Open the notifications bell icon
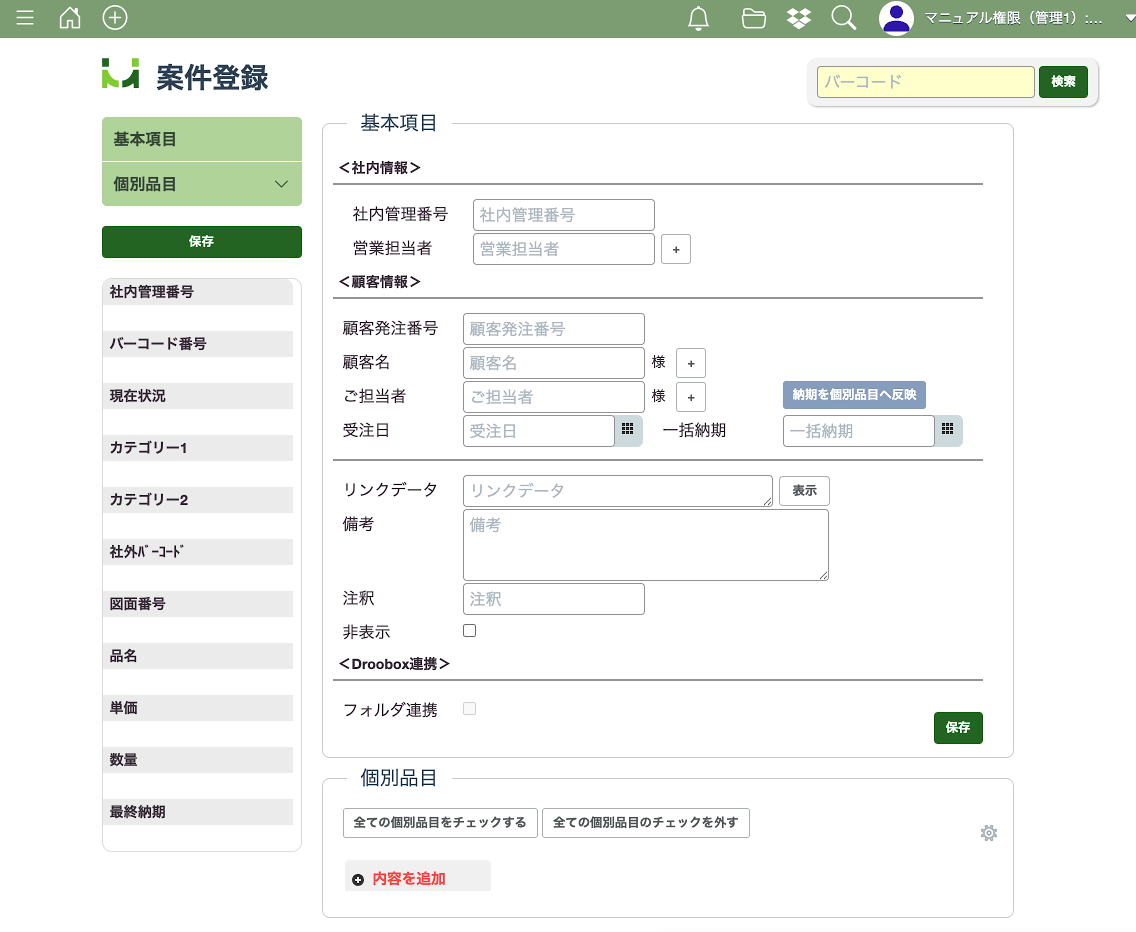 coord(699,18)
